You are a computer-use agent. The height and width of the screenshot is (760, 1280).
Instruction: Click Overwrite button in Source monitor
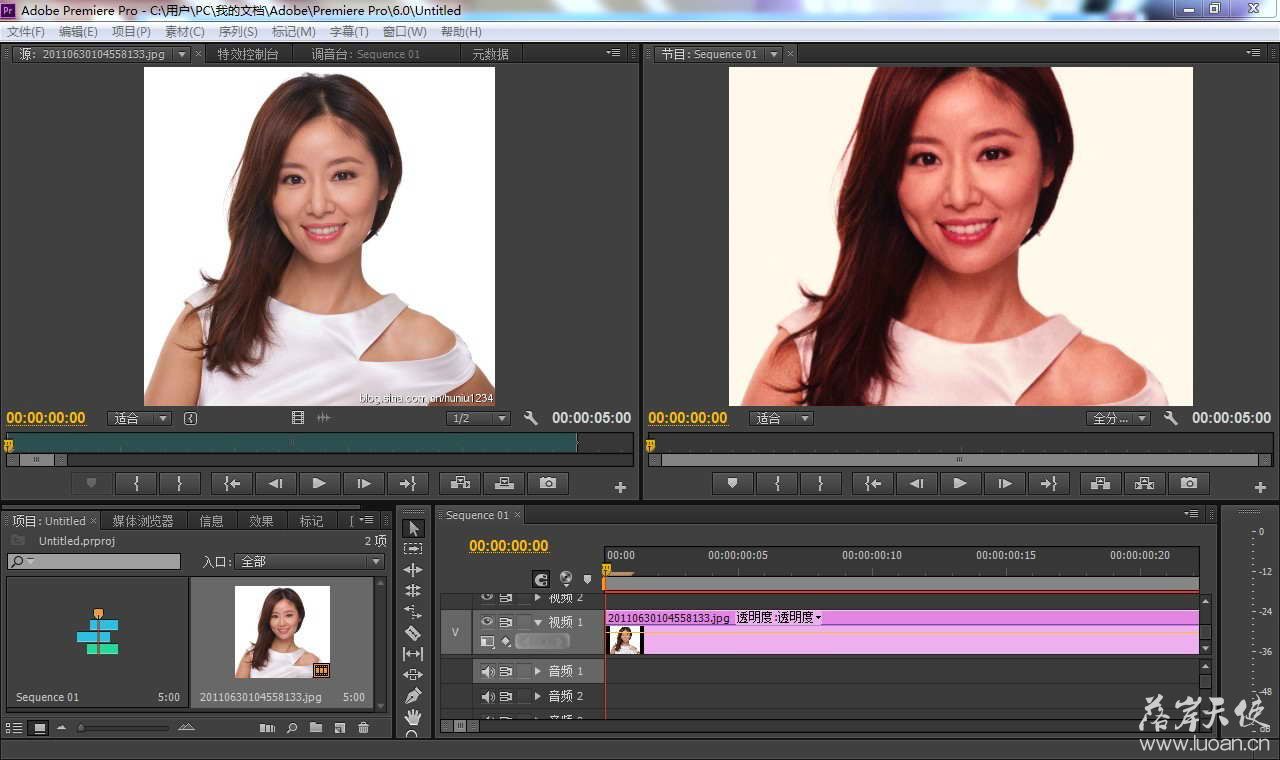coord(504,483)
